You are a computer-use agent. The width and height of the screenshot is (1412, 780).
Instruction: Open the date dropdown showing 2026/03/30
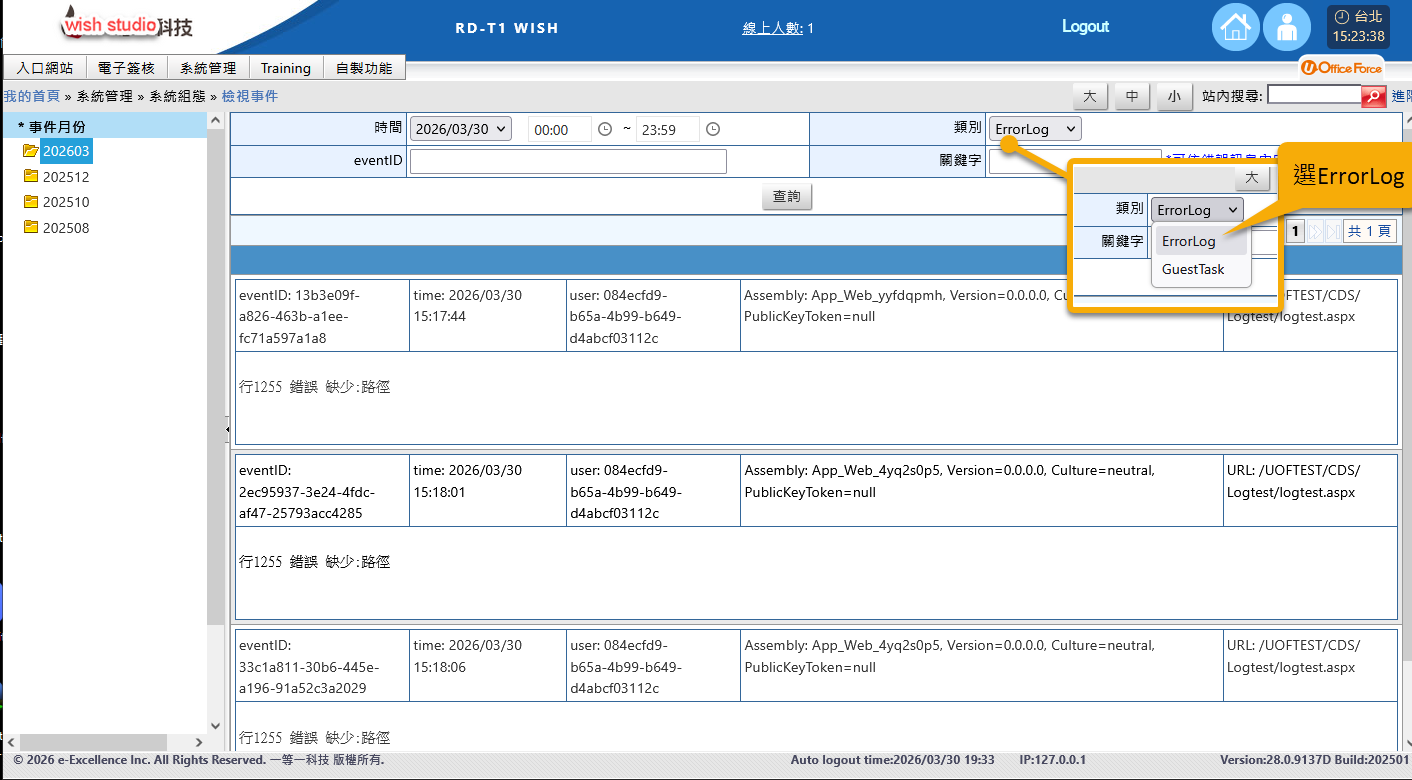pyautogui.click(x=460, y=129)
